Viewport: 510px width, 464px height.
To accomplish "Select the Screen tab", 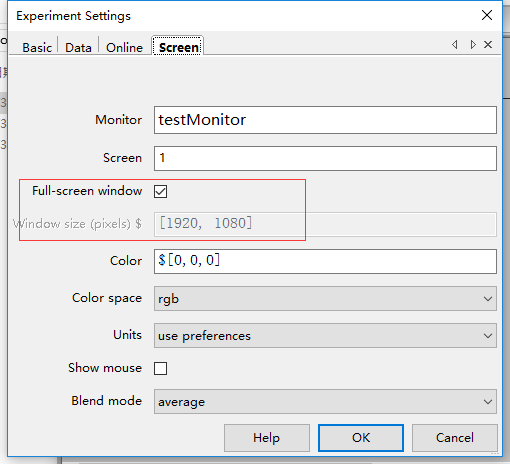I will pos(178,47).
